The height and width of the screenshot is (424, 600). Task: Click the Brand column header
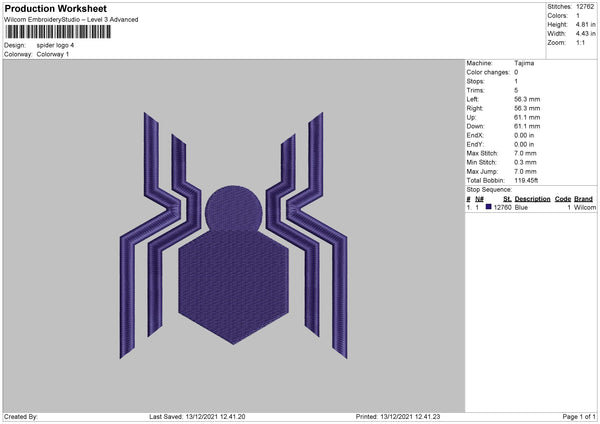pos(584,199)
